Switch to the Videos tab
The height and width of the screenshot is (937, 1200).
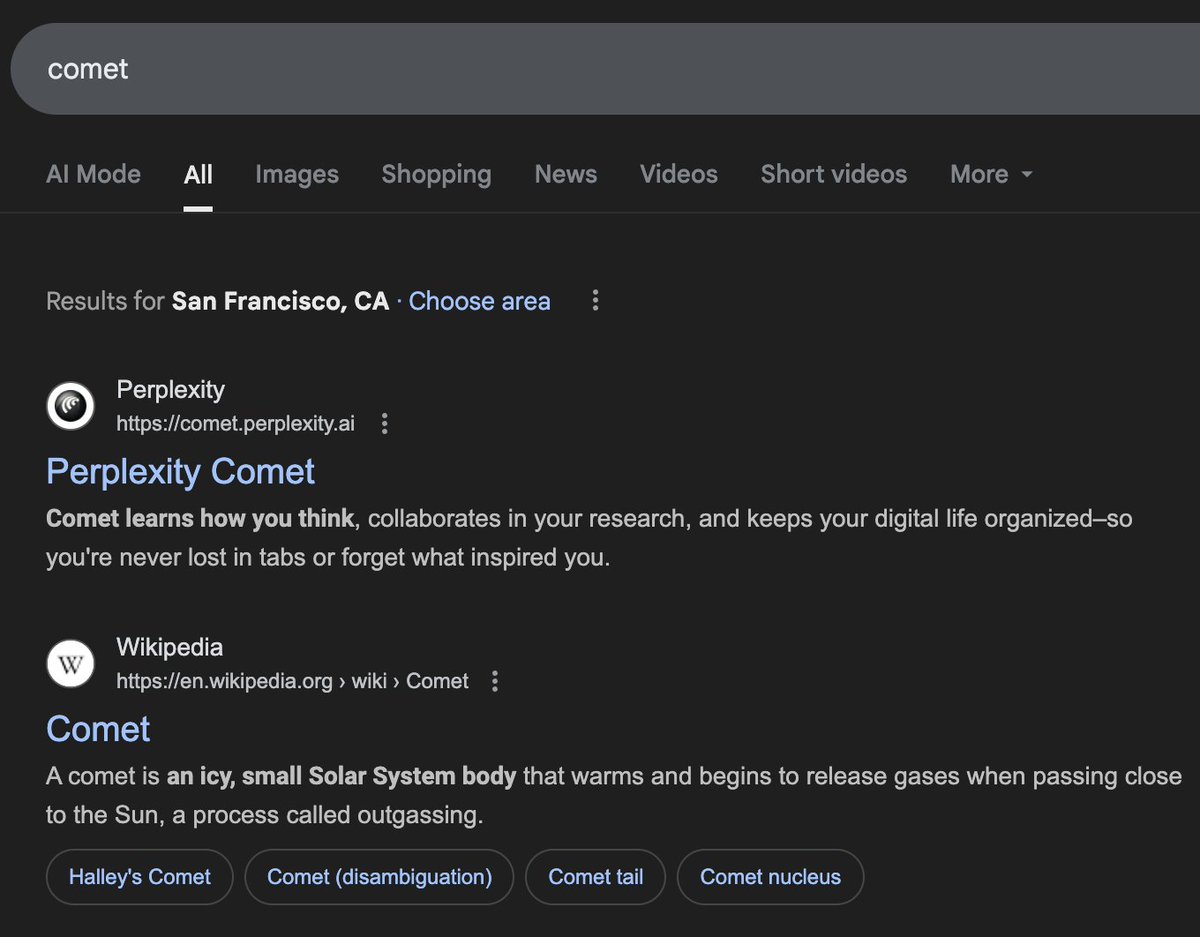pyautogui.click(x=678, y=174)
